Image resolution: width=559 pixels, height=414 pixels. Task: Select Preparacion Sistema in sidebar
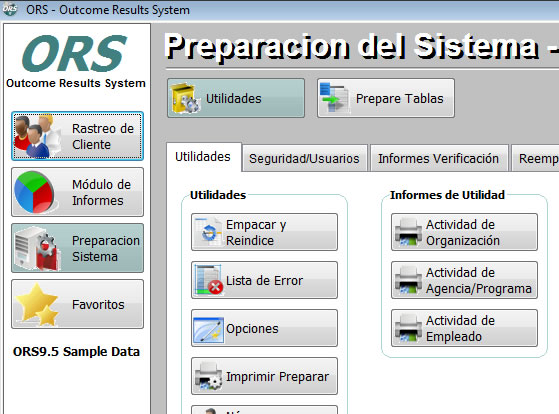click(77, 248)
